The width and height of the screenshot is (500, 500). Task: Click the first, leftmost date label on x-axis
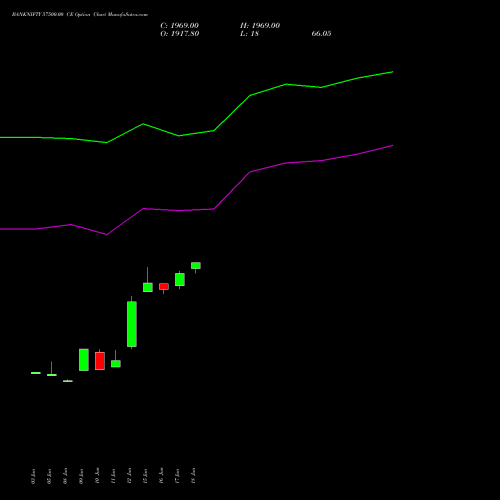point(33,476)
